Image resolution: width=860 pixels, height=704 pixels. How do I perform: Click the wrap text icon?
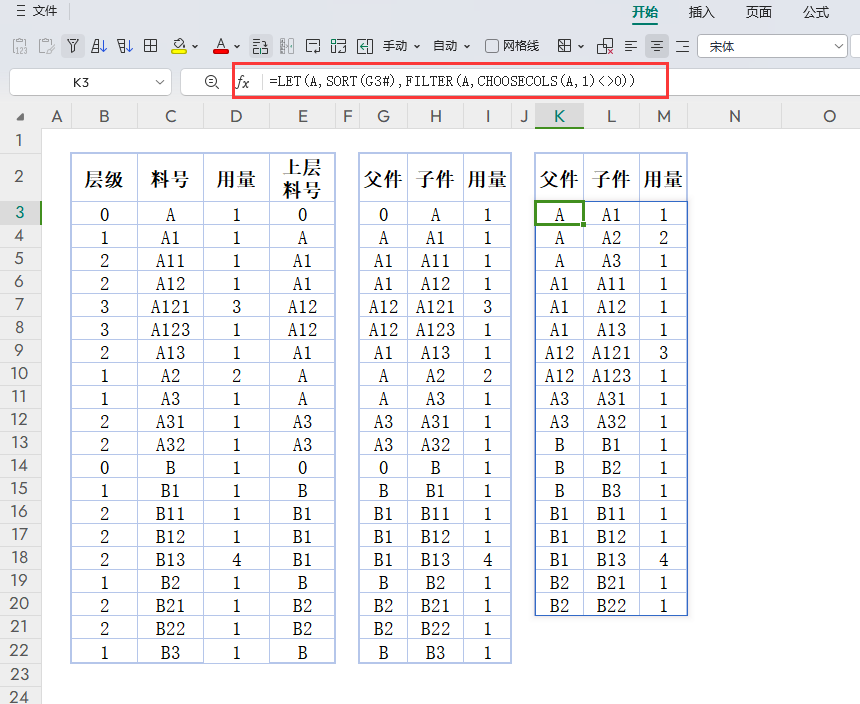click(x=313, y=46)
